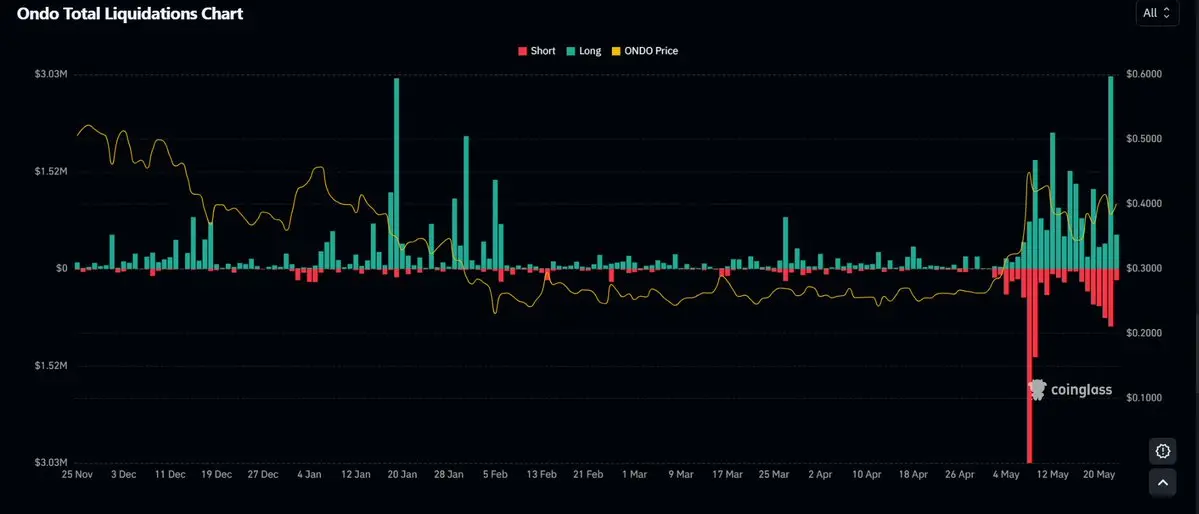Click the 20 Jan date label
Image resolution: width=1199 pixels, height=514 pixels.
(402, 474)
